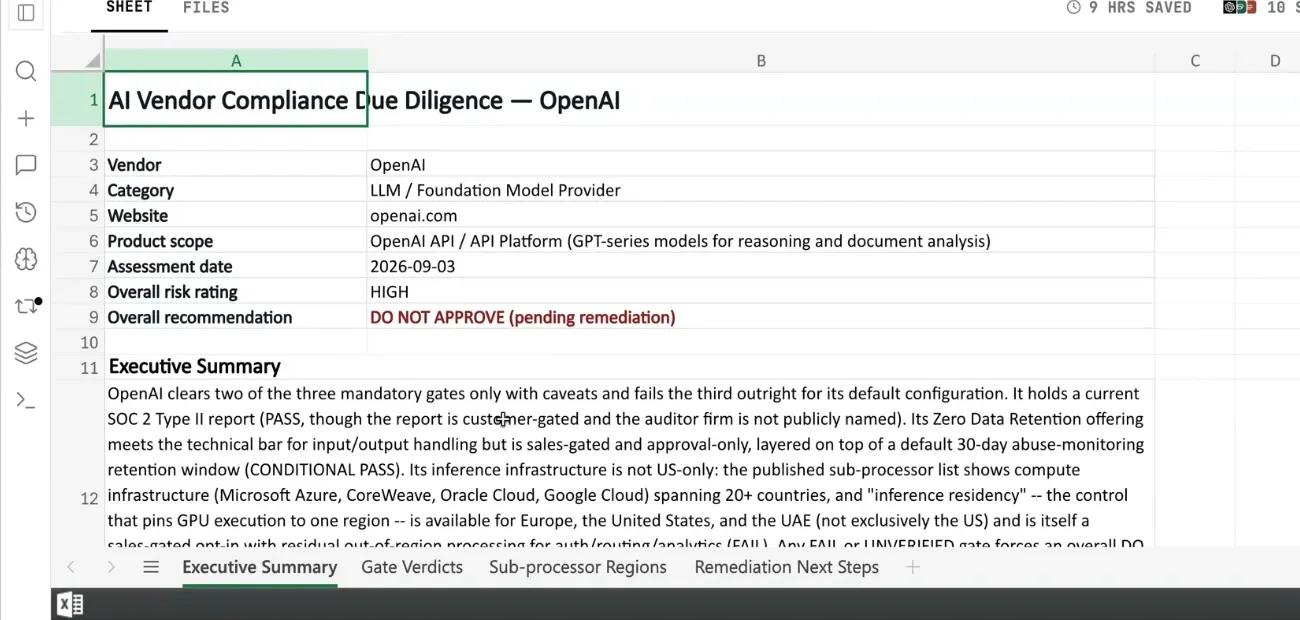Open the terminal prompt icon
1300x620 pixels.
(x=26, y=400)
